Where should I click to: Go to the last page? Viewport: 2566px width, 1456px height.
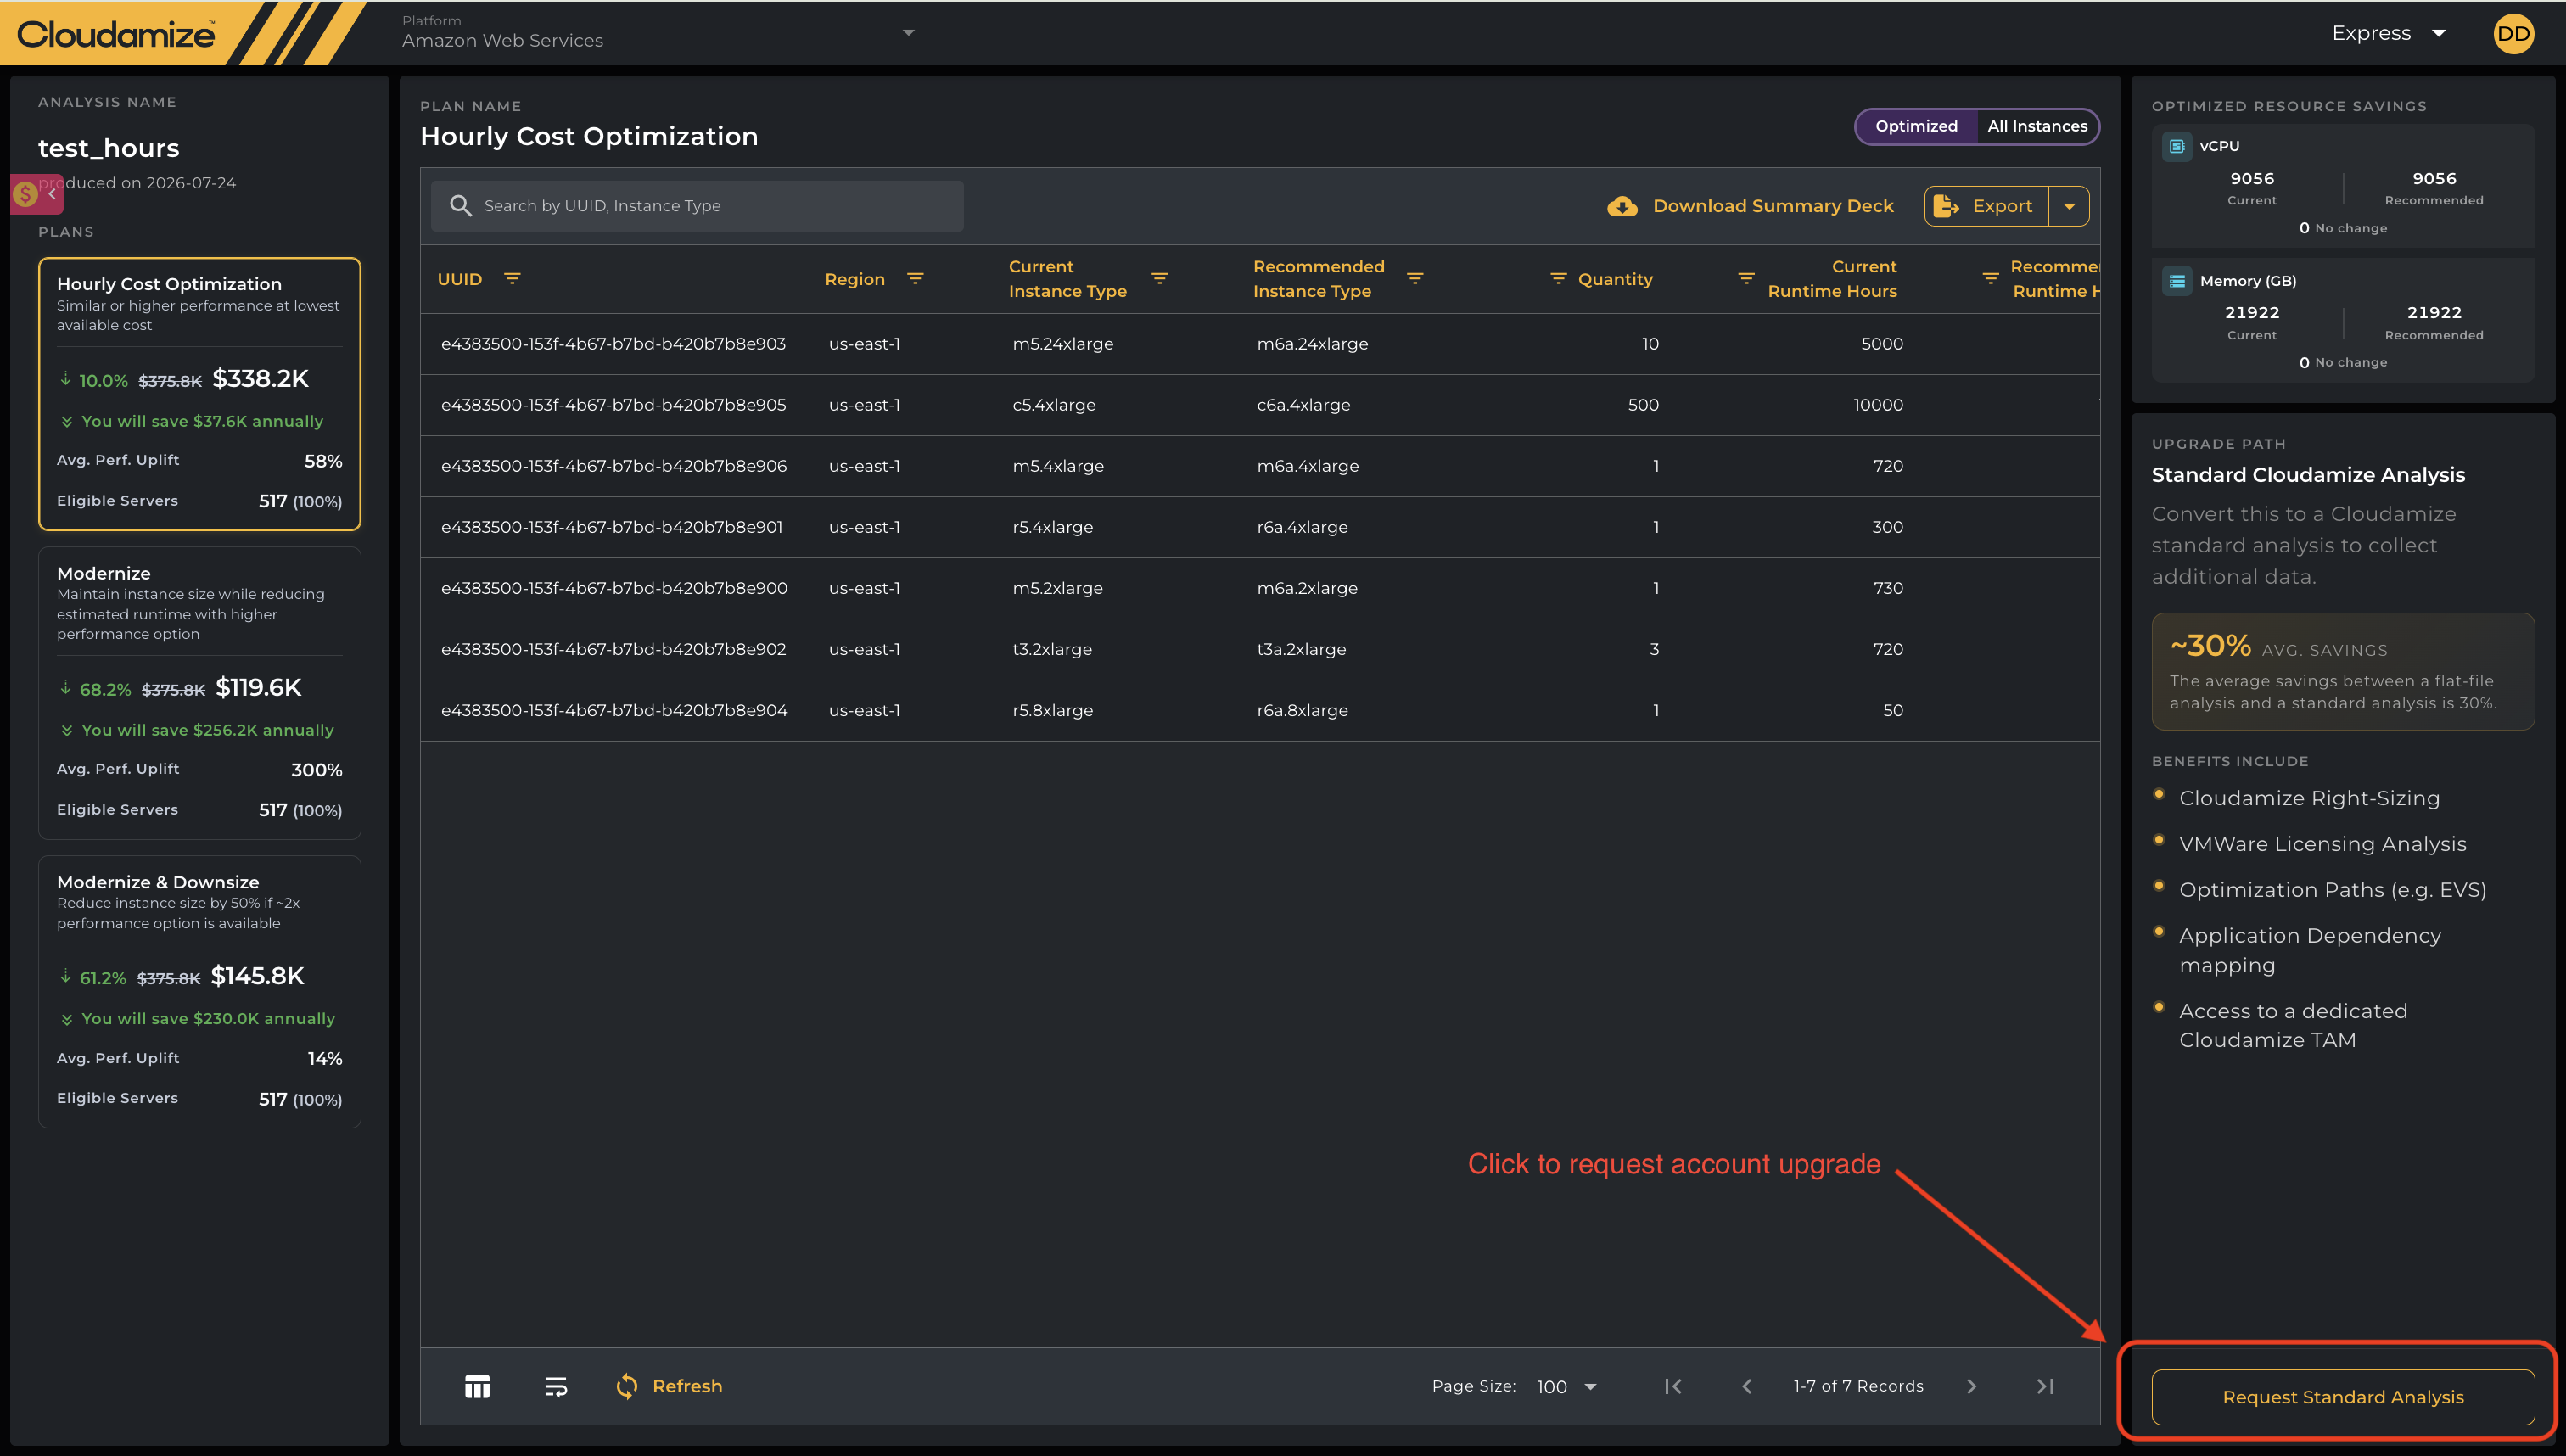click(x=2045, y=1386)
